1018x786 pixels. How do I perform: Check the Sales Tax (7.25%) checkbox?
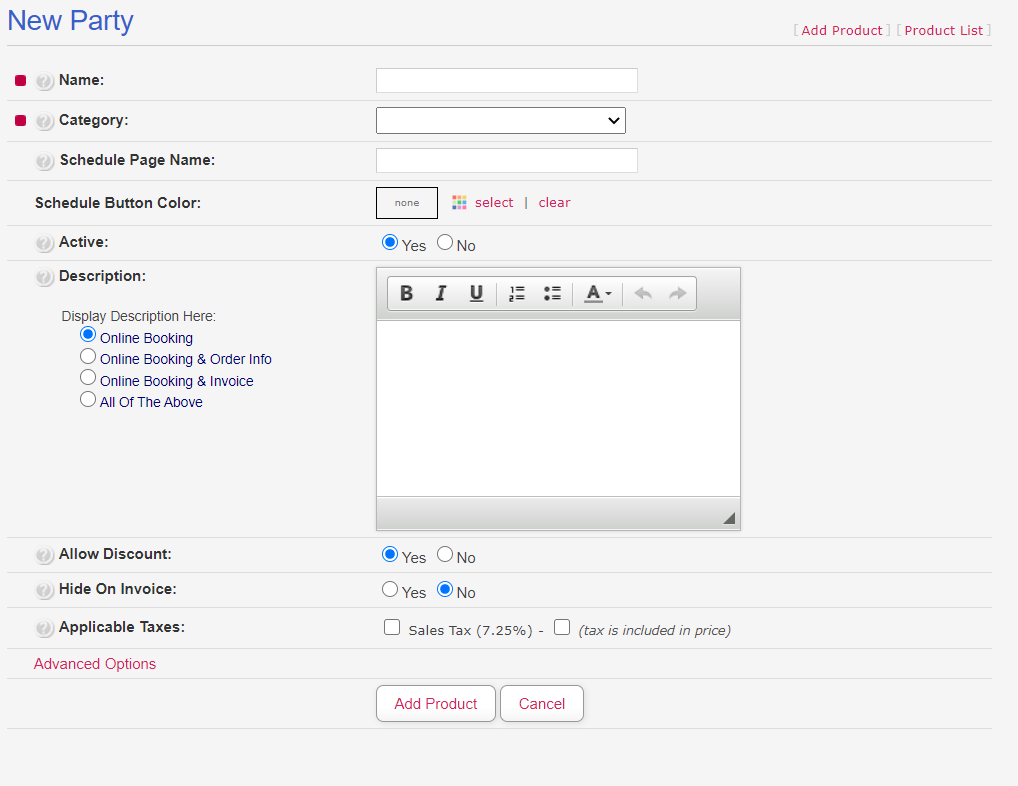391,627
